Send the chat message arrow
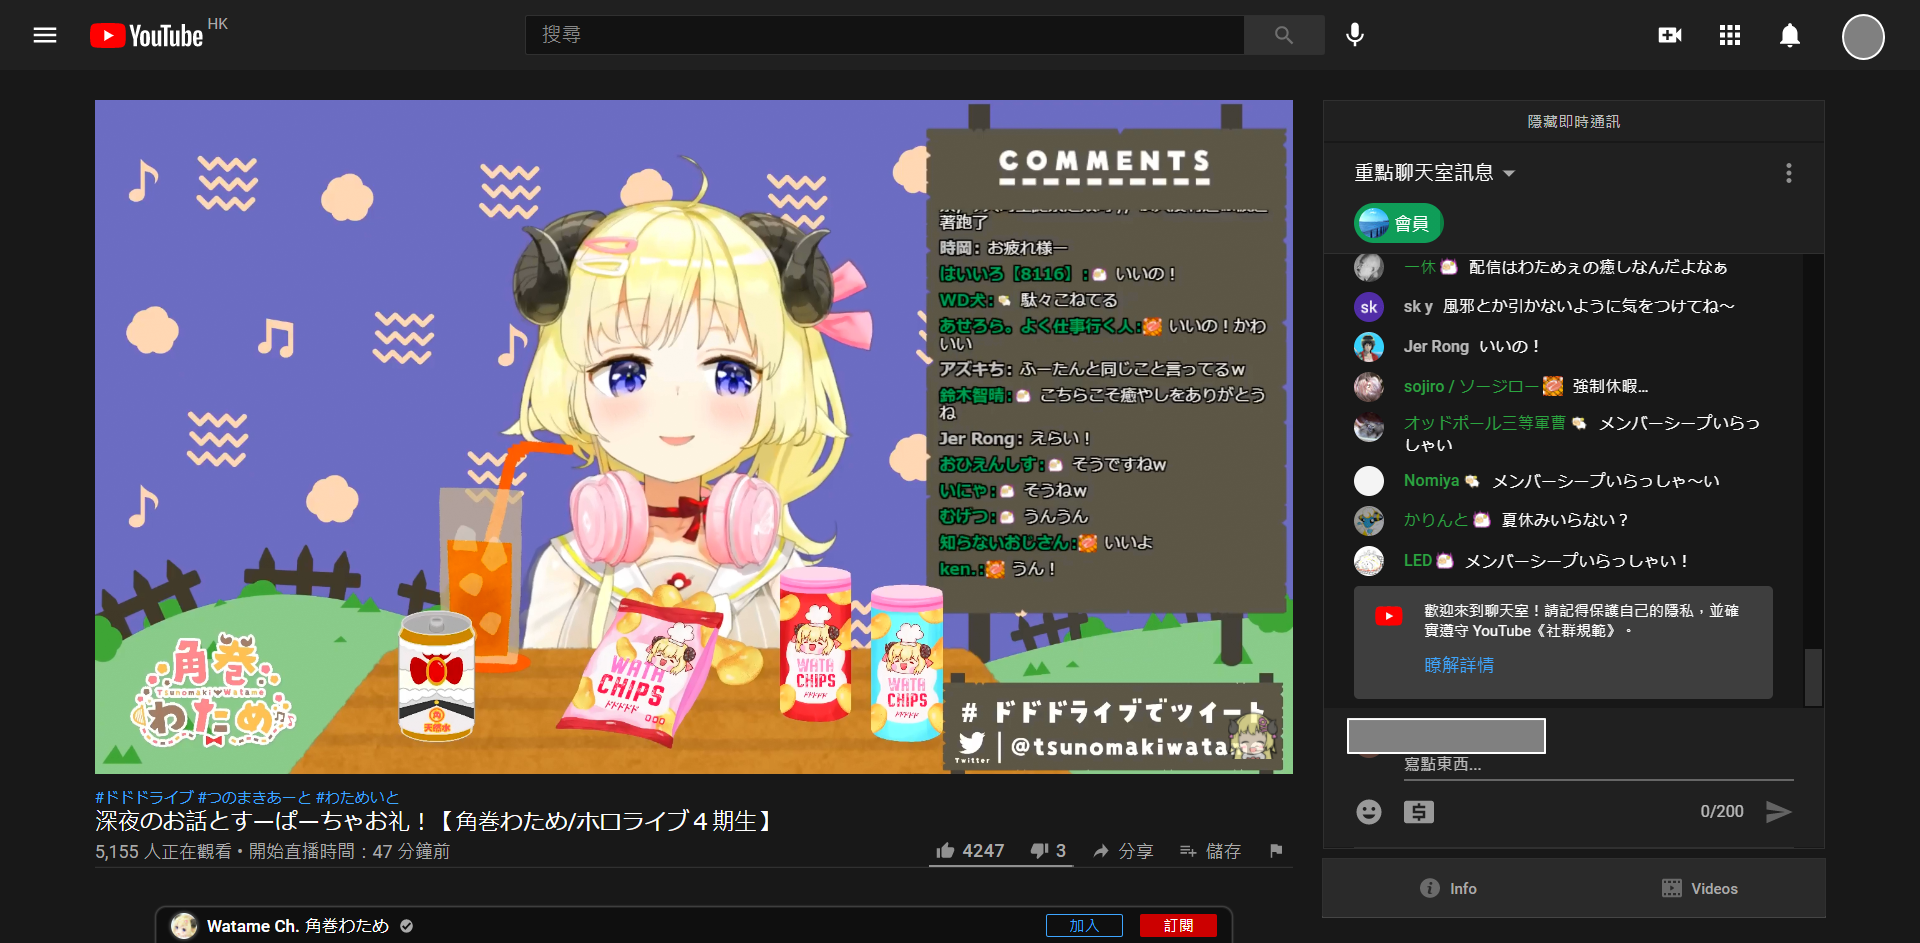This screenshot has width=1920, height=943. pyautogui.click(x=1778, y=811)
